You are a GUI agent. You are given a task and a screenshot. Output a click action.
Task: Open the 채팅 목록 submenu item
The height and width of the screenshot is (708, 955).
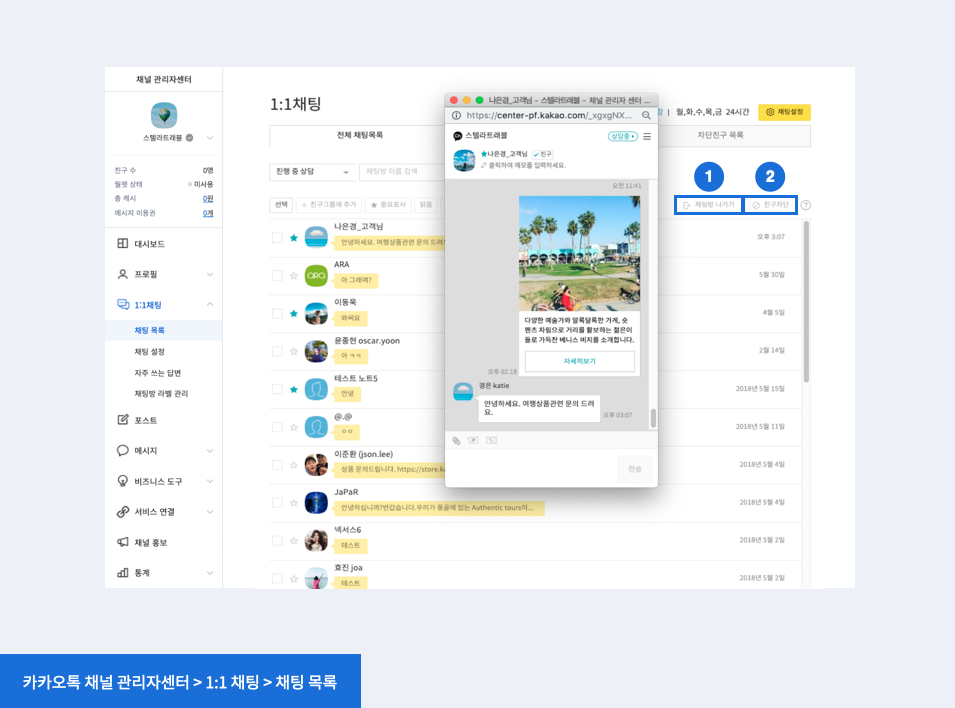[x=149, y=330]
